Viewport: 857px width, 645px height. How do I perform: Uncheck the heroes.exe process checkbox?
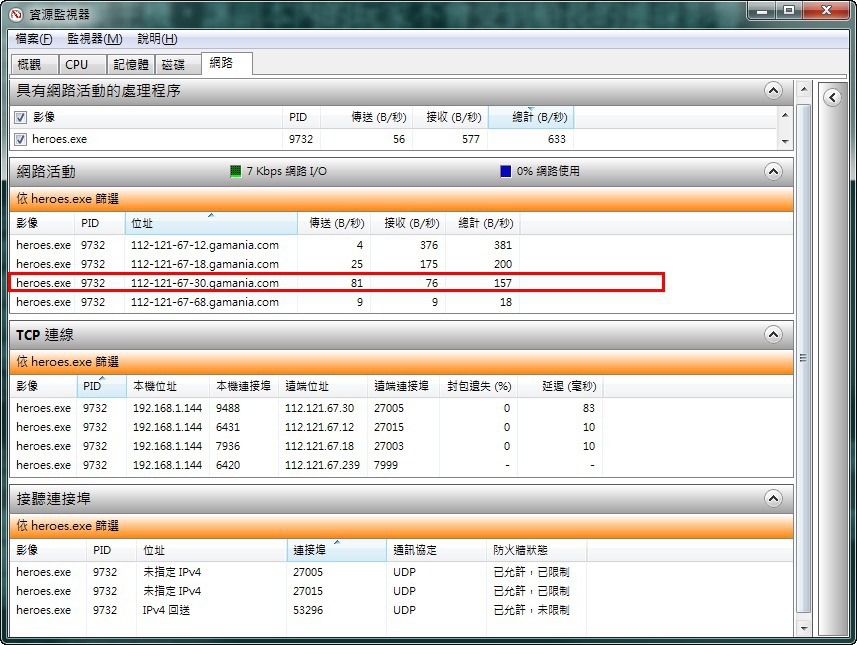[x=20, y=139]
